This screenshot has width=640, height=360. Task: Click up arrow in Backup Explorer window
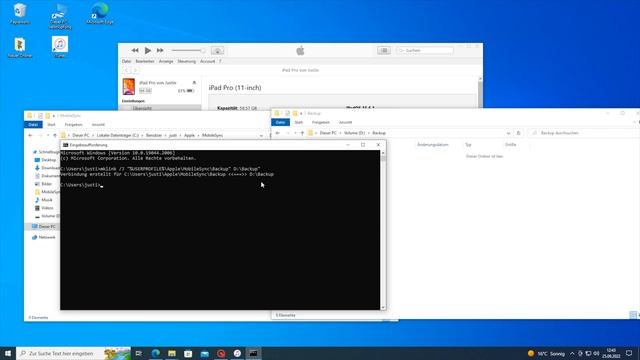[302, 133]
